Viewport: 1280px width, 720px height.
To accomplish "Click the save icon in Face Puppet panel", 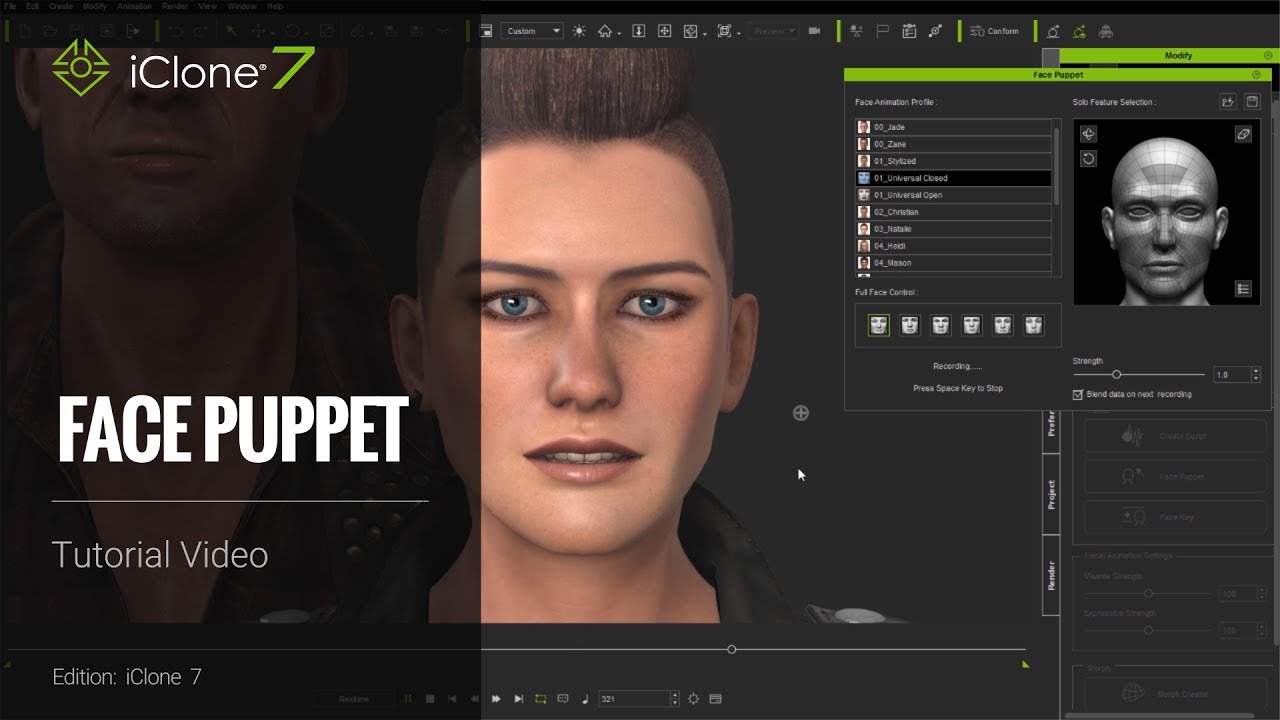I will (x=1251, y=102).
